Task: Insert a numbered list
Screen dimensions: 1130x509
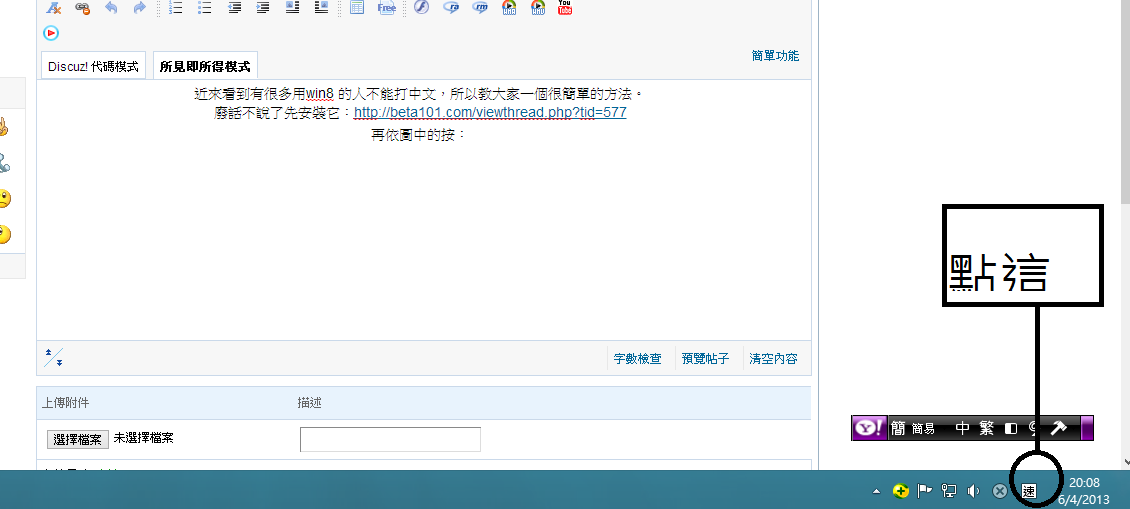Action: click(x=176, y=8)
